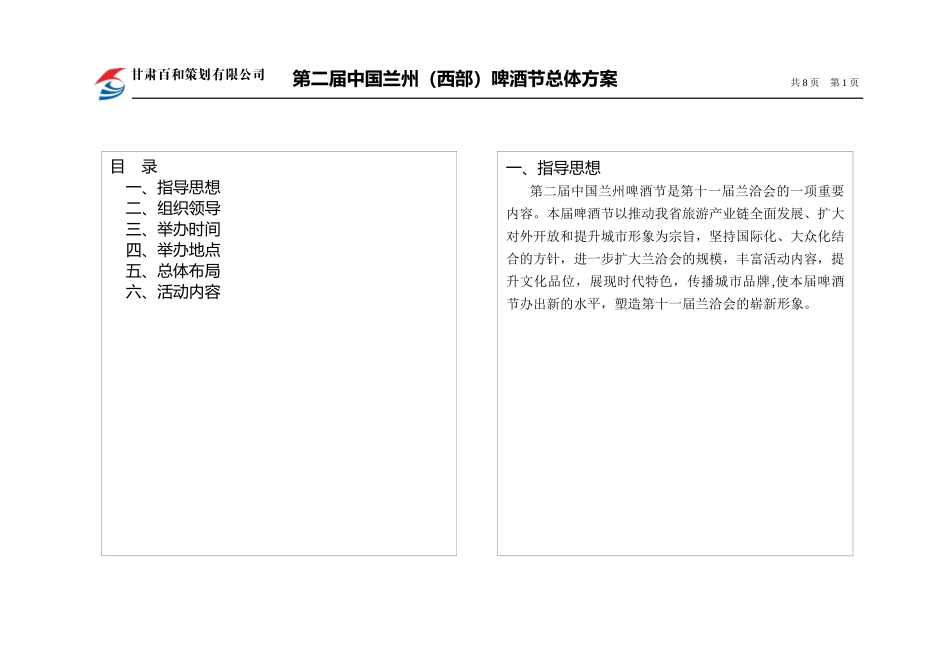This screenshot has height=672, width=950.
Task: Select contents entry 四、举办地点
Action: [x=173, y=250]
